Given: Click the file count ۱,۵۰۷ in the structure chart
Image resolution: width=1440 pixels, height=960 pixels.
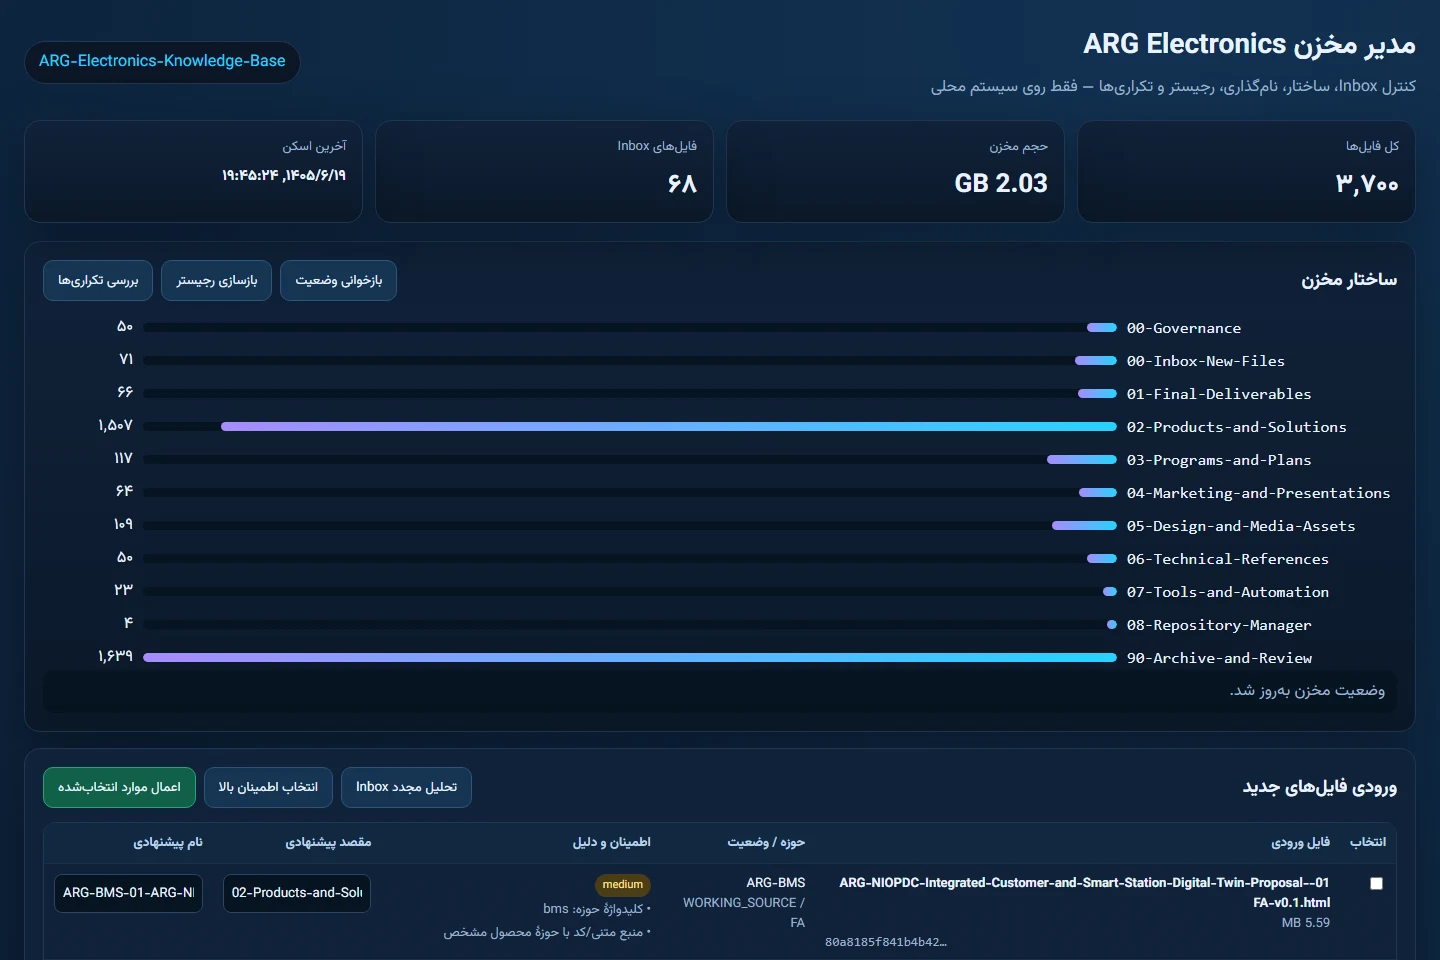Looking at the screenshot, I should click(x=115, y=426).
